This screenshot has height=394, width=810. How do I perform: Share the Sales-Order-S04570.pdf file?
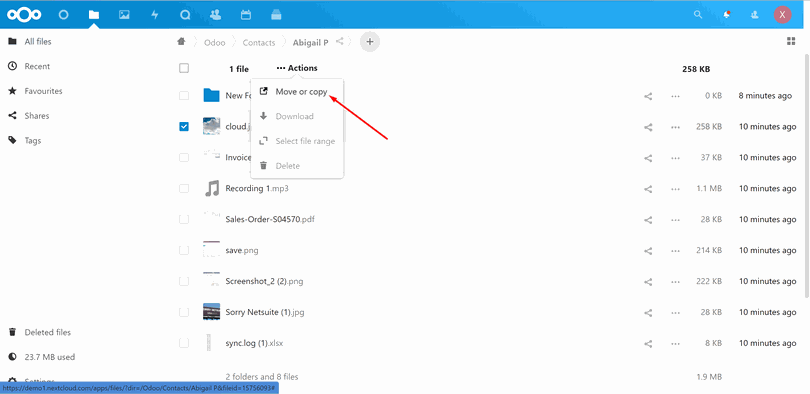[648, 220]
